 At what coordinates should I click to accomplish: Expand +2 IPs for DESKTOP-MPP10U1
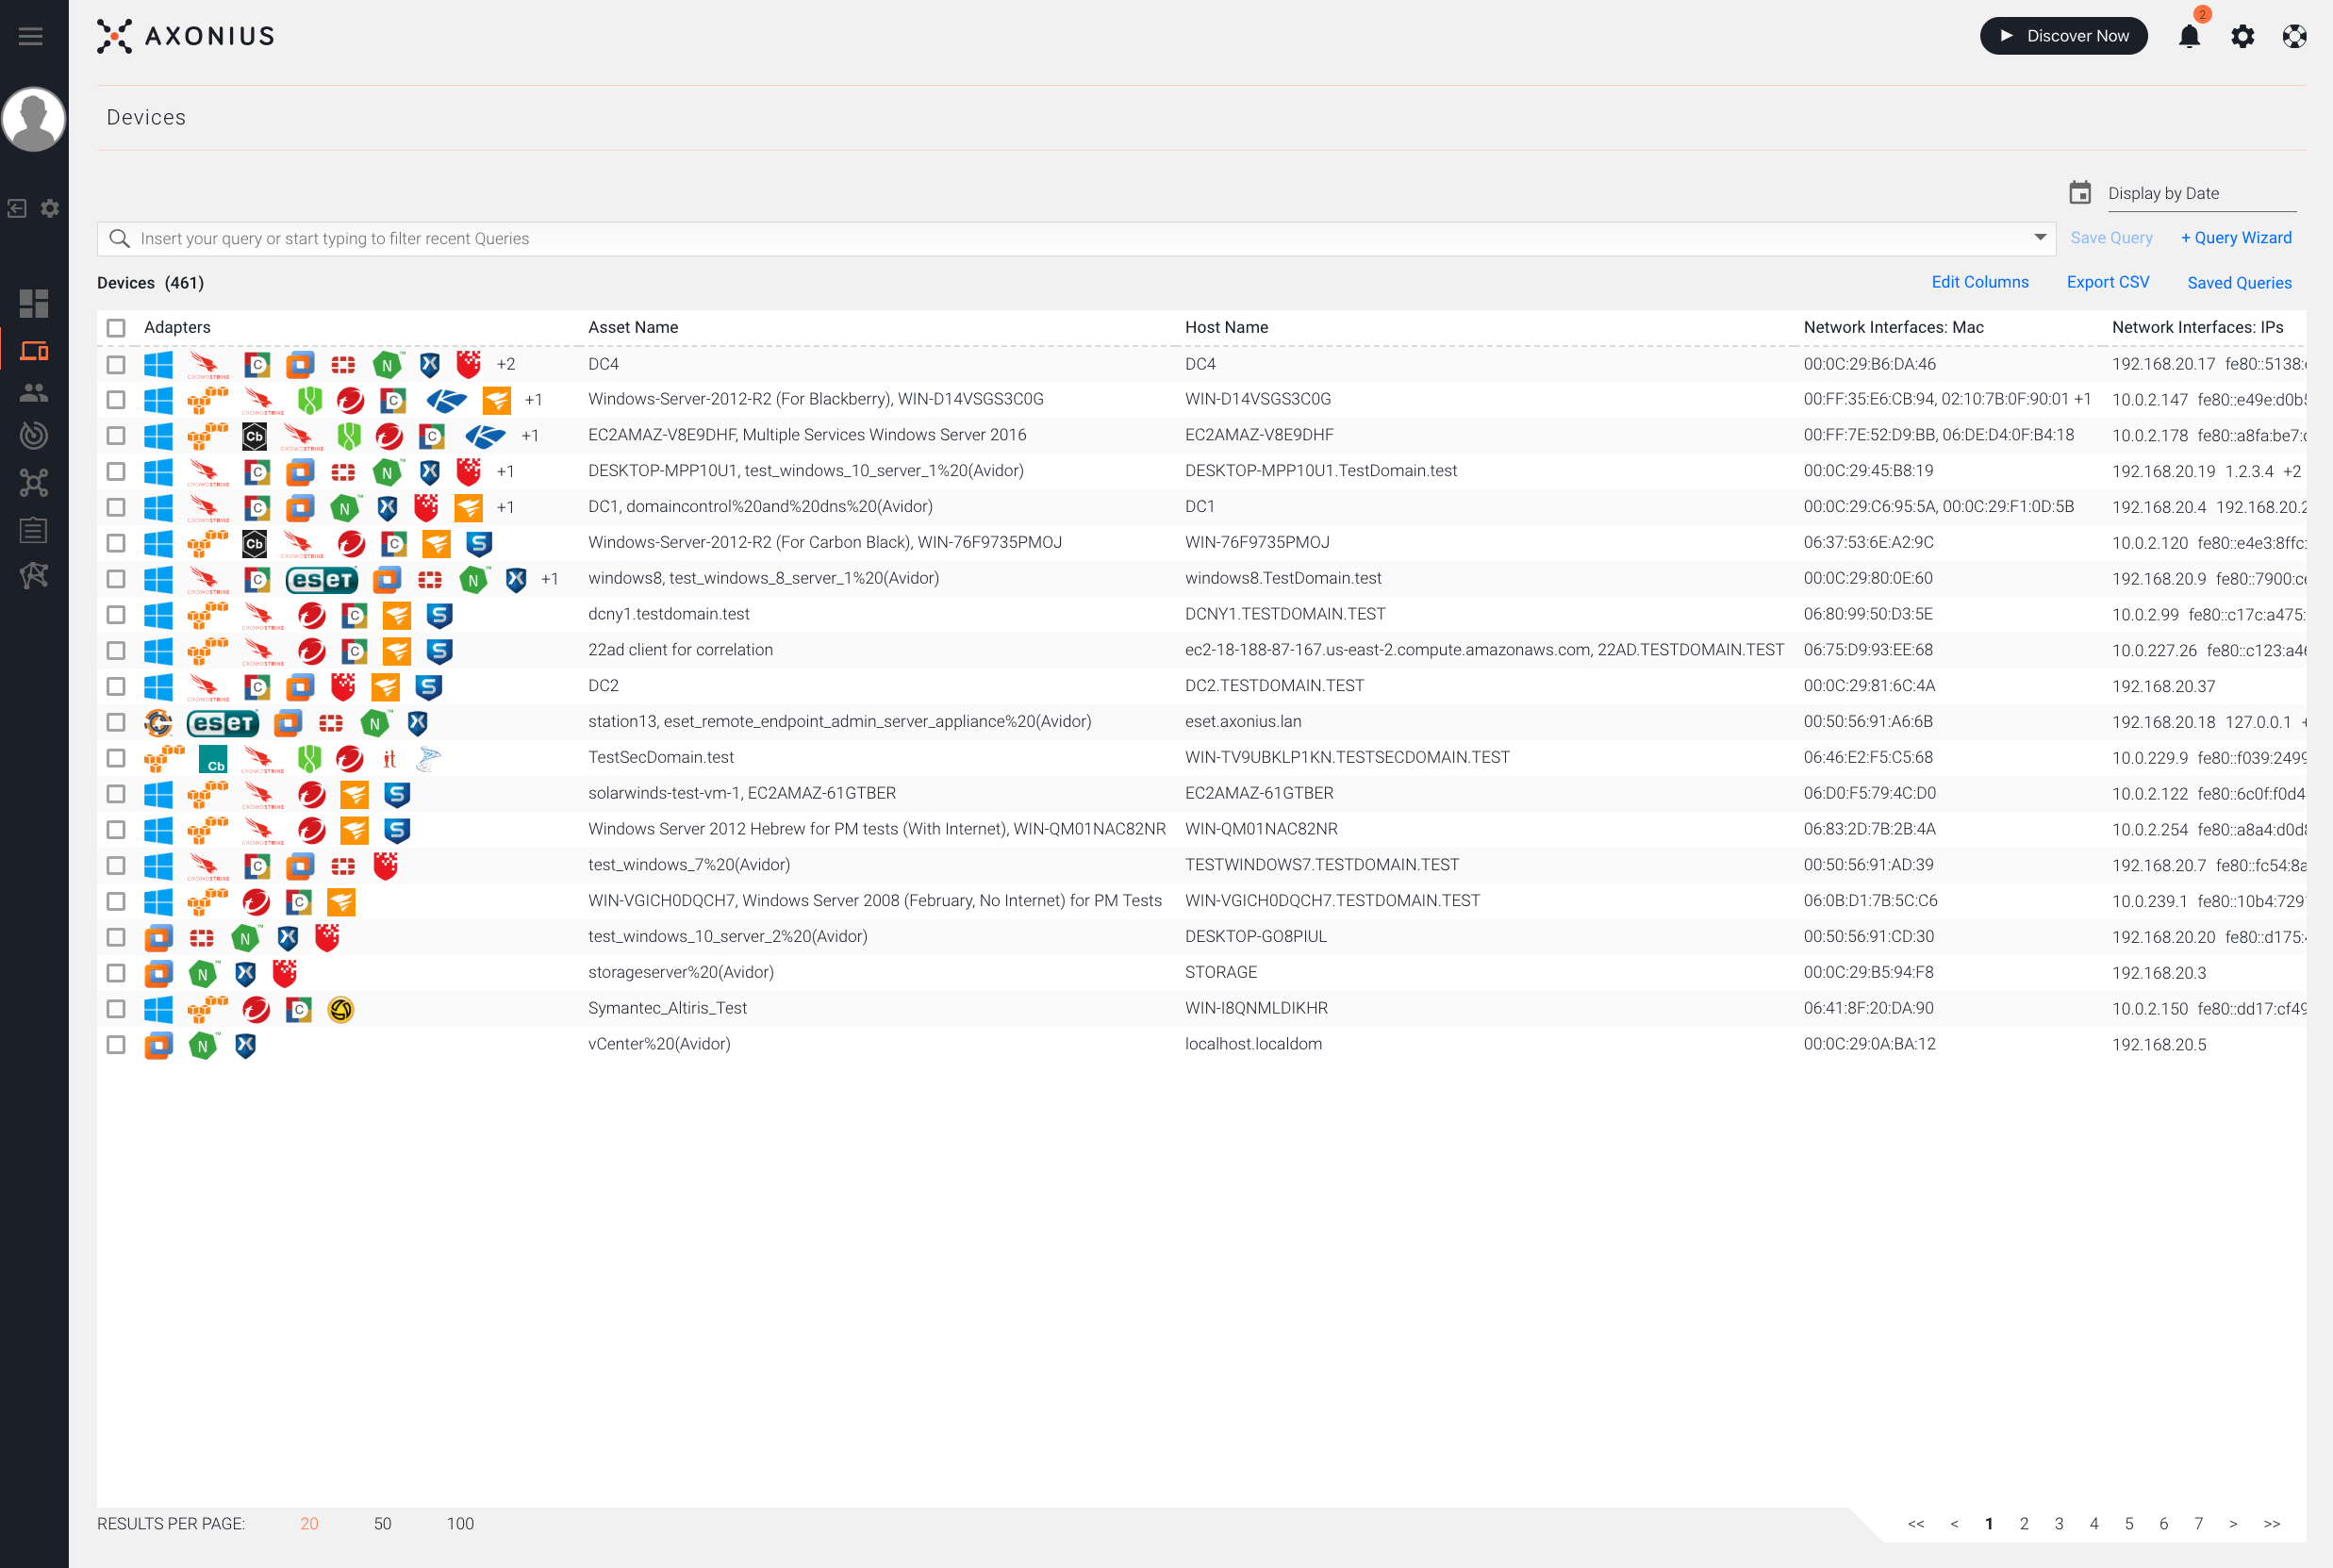(2292, 471)
